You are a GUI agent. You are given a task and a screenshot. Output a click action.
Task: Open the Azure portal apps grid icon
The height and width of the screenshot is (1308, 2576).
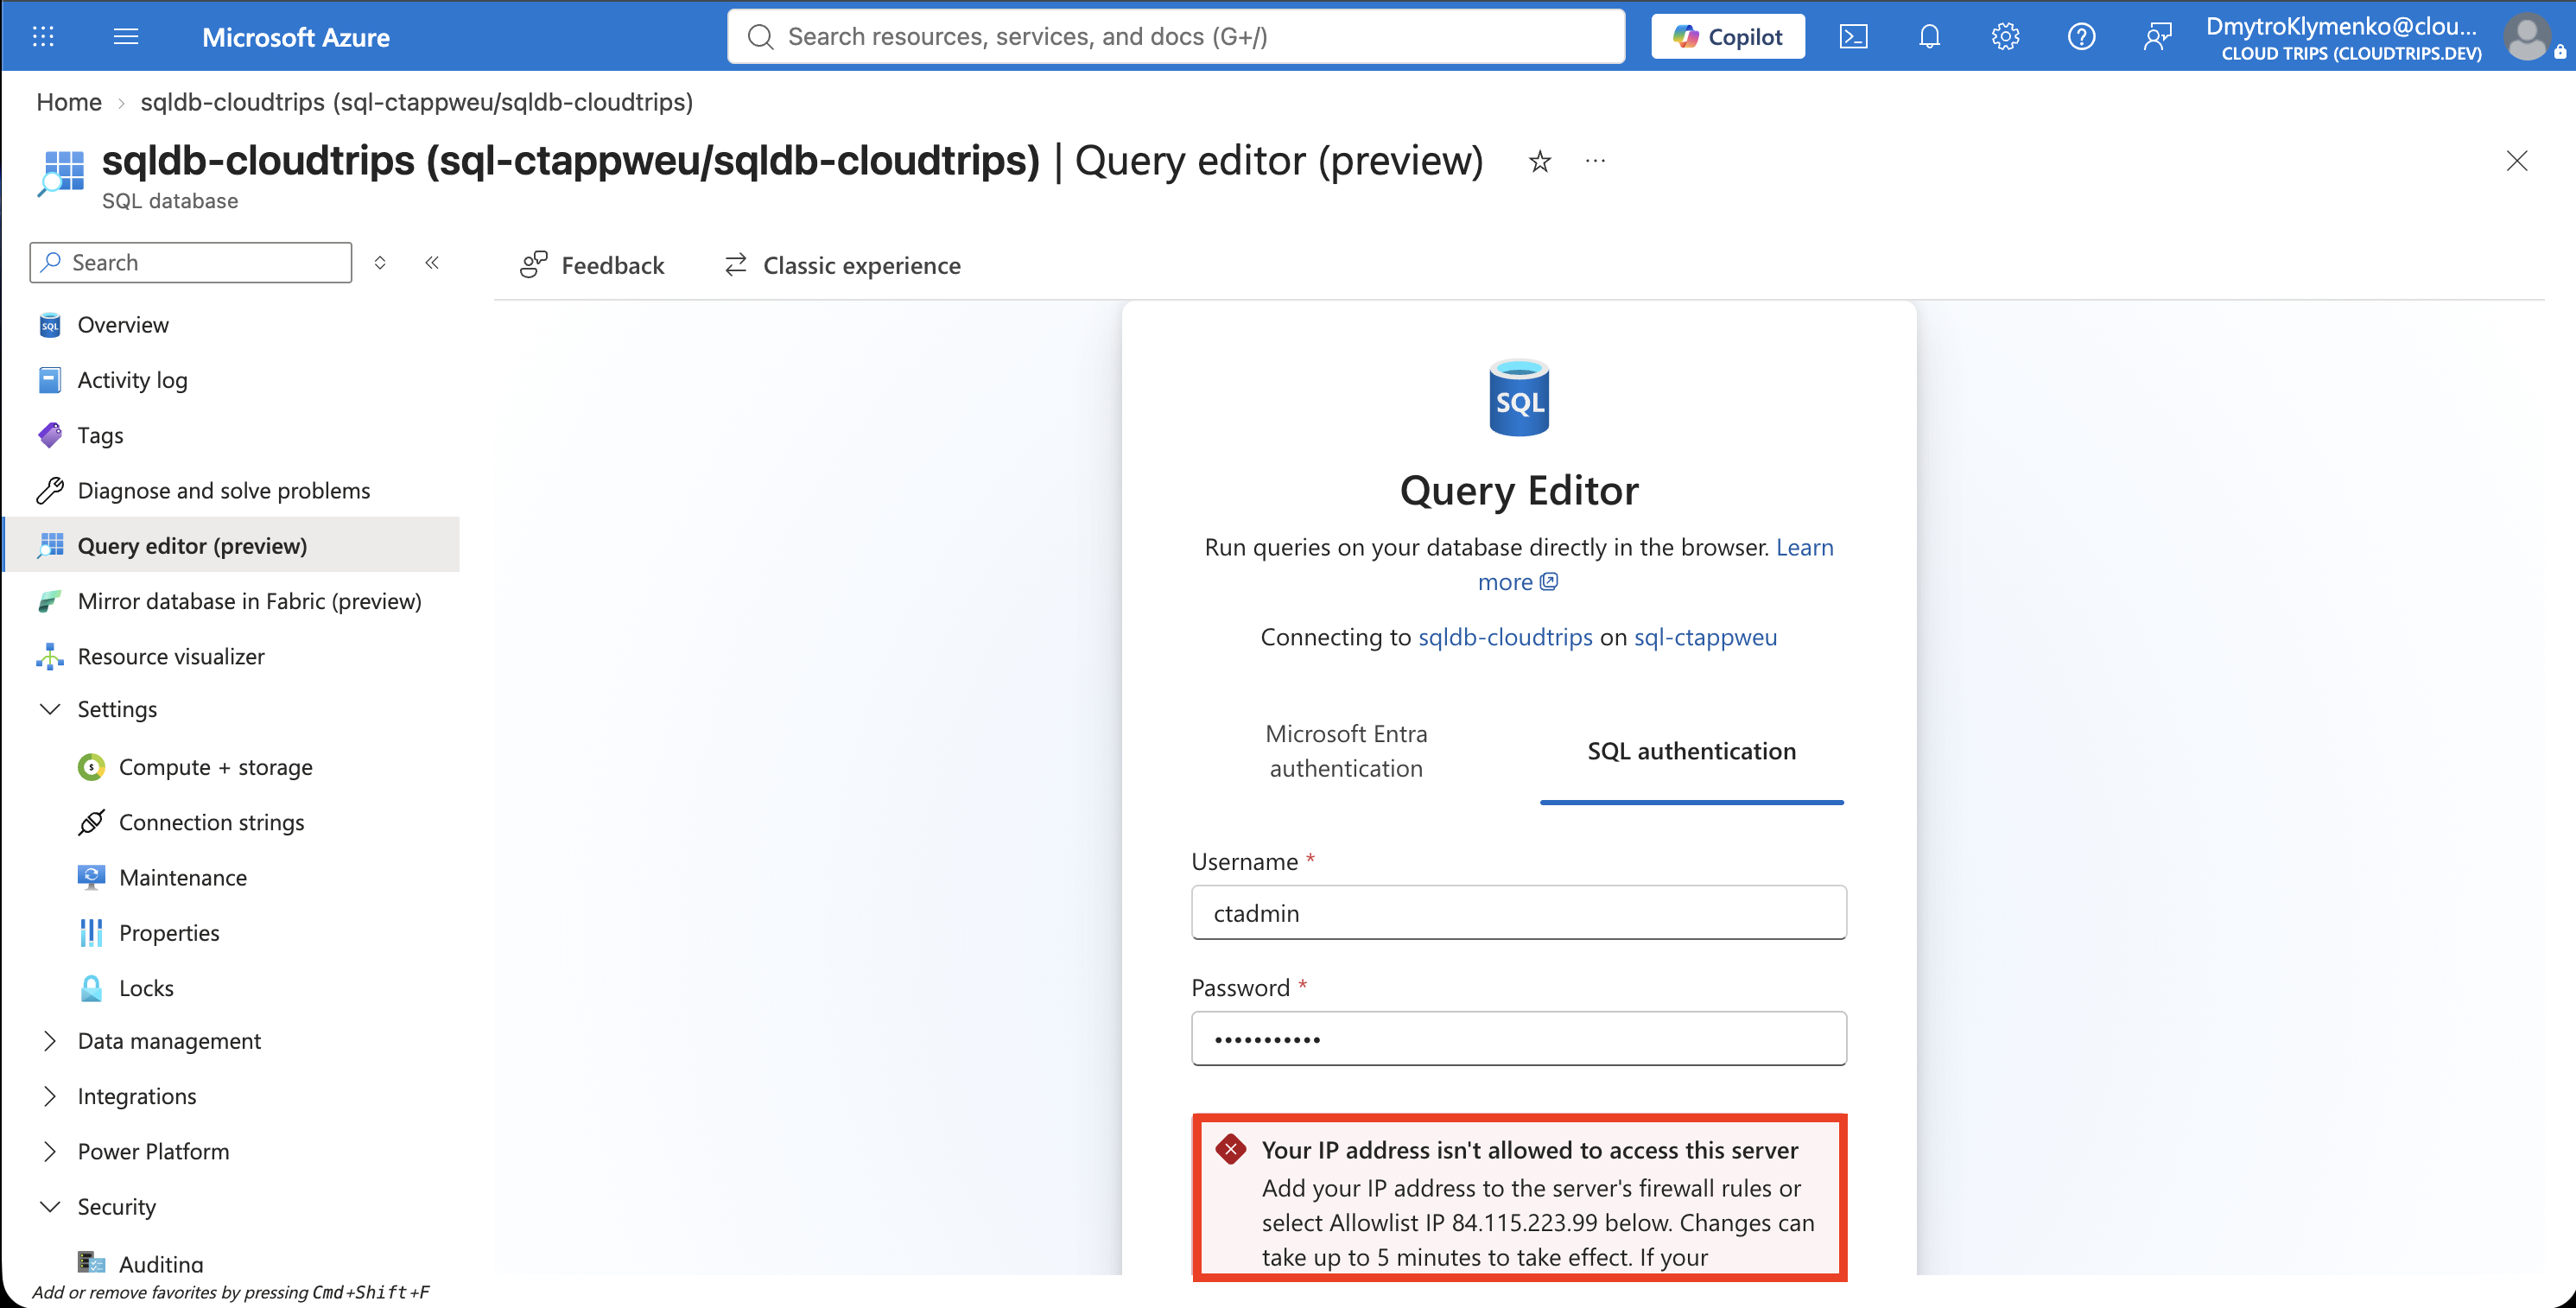[x=43, y=37]
